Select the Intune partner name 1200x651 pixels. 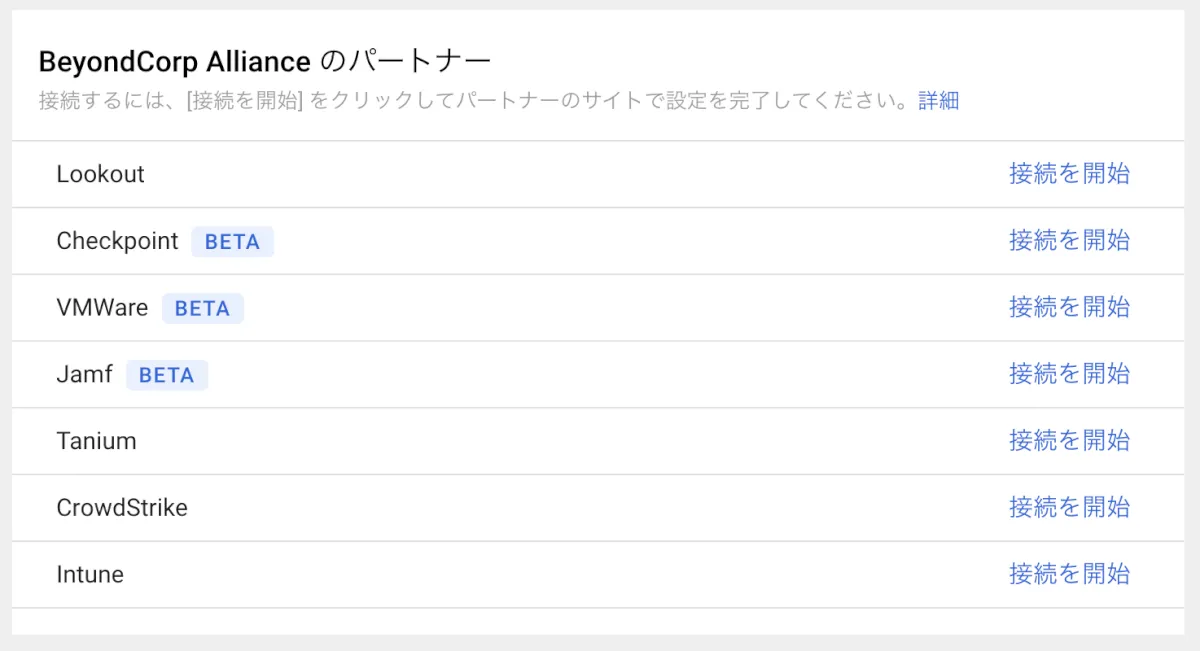(90, 575)
